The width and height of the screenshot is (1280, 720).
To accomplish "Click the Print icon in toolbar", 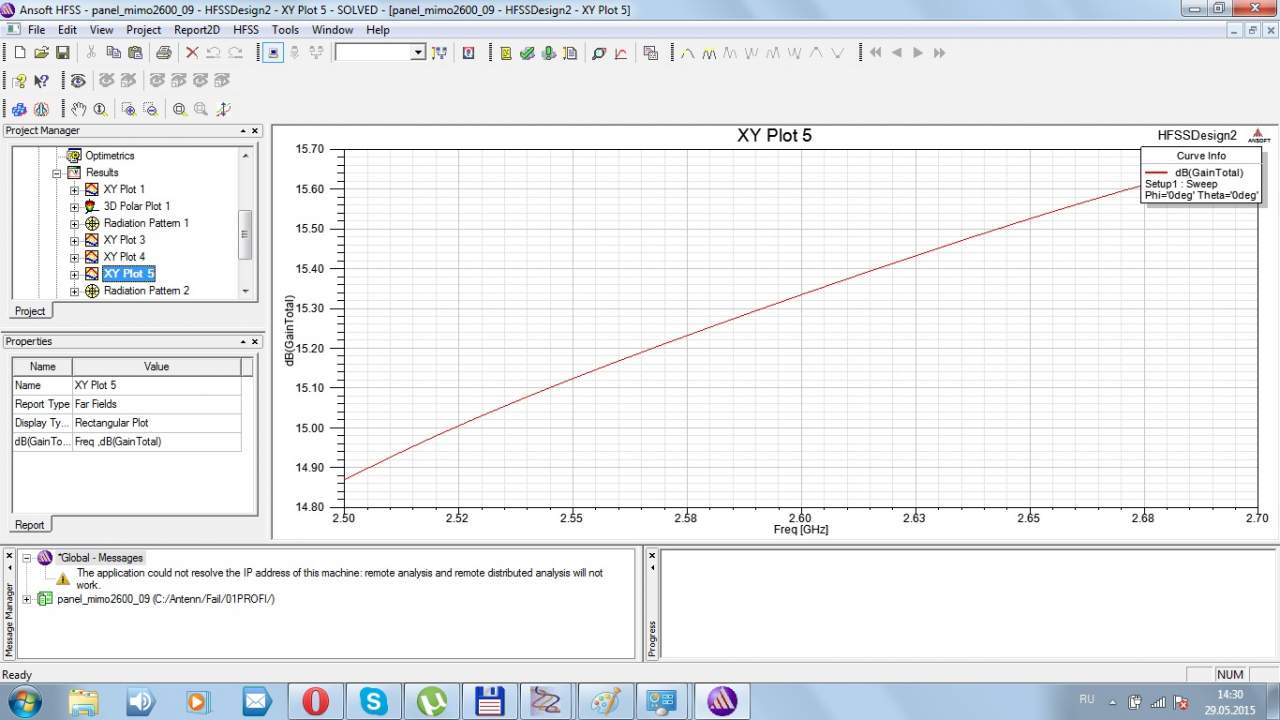I will coord(163,53).
